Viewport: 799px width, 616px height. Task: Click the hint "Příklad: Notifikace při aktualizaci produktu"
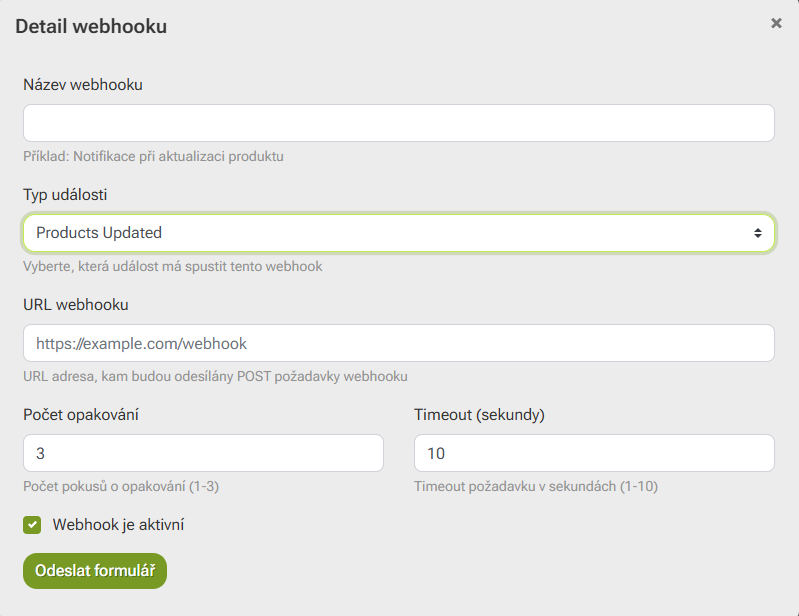coord(154,157)
